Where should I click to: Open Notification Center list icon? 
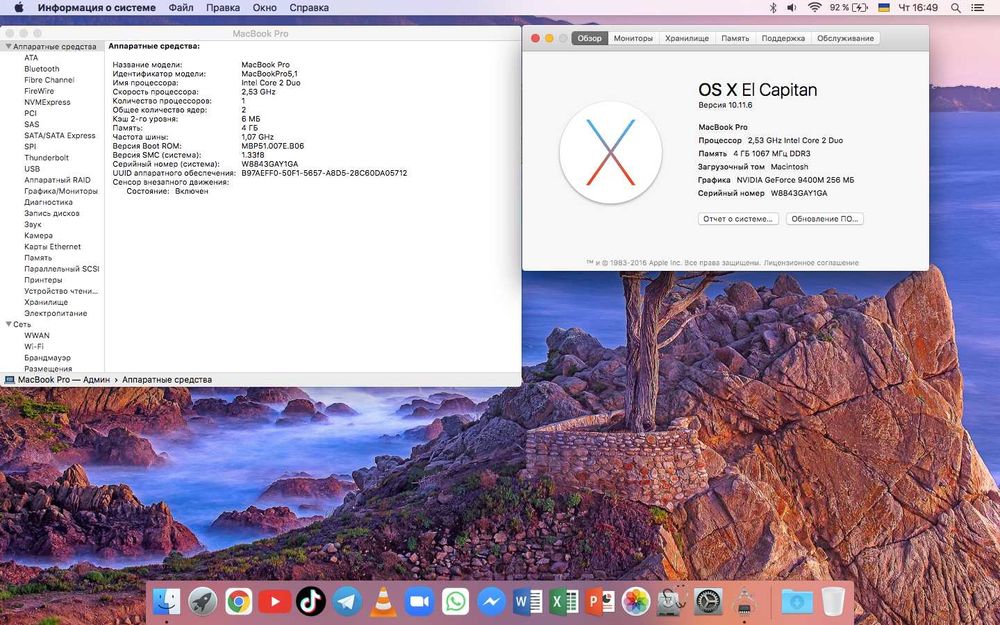(977, 8)
